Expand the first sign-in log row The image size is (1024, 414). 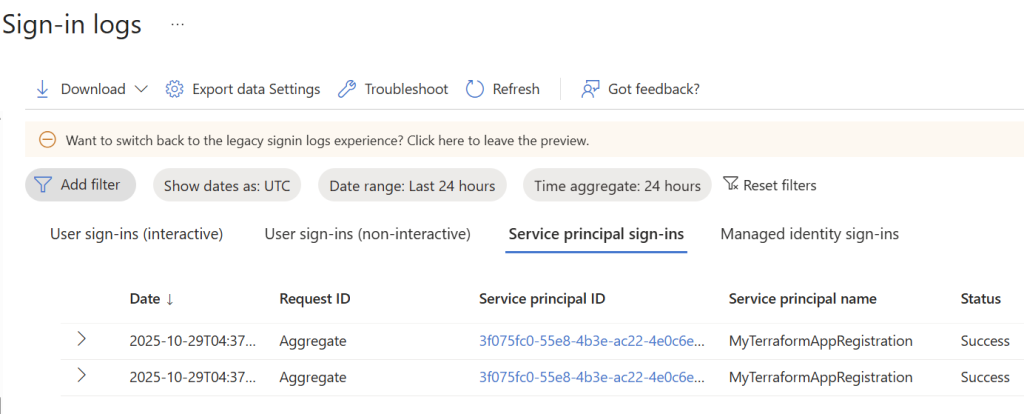click(82, 339)
